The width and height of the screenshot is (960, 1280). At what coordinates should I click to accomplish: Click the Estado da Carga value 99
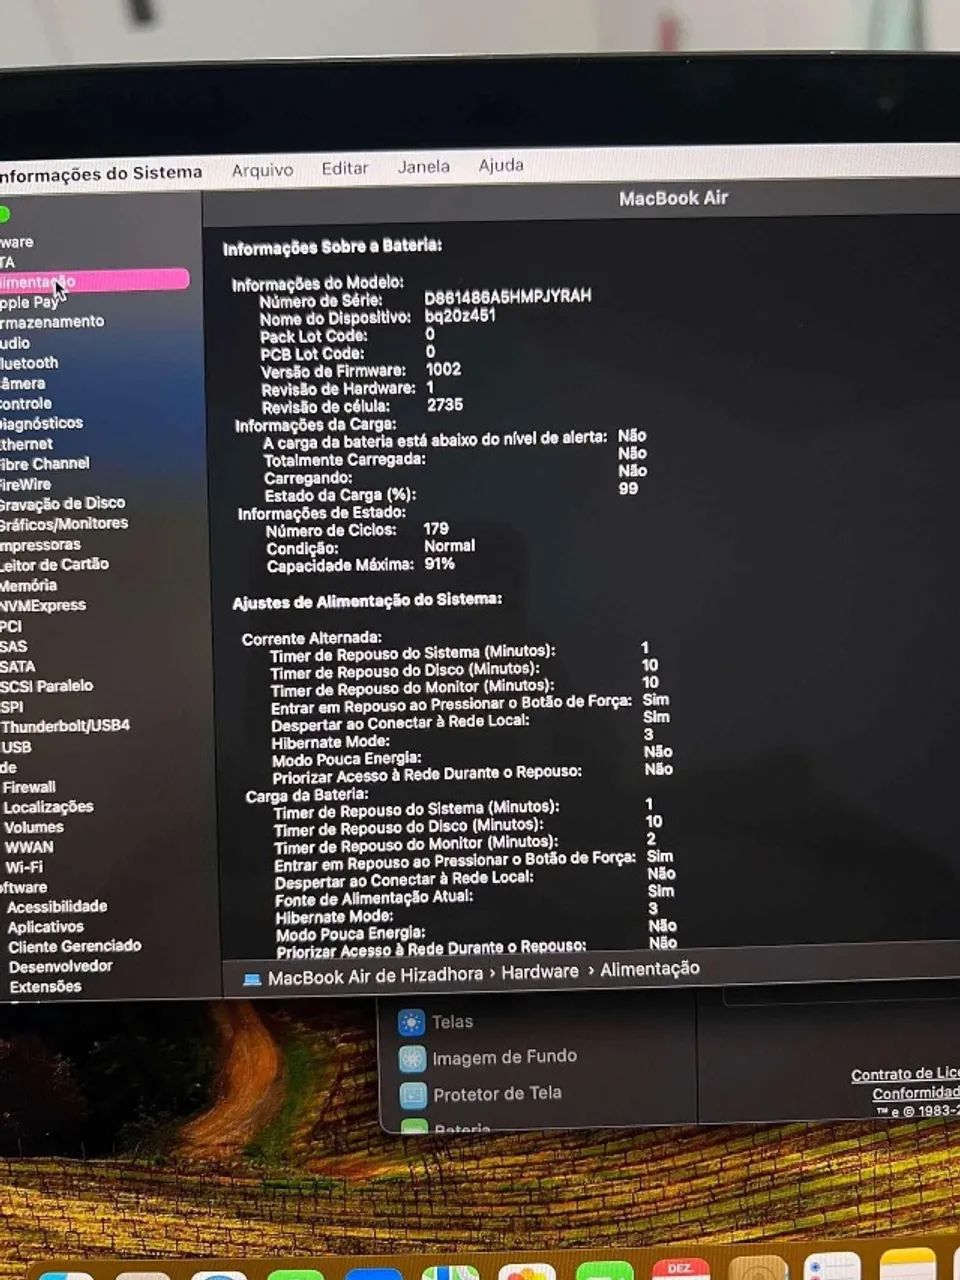(x=628, y=489)
